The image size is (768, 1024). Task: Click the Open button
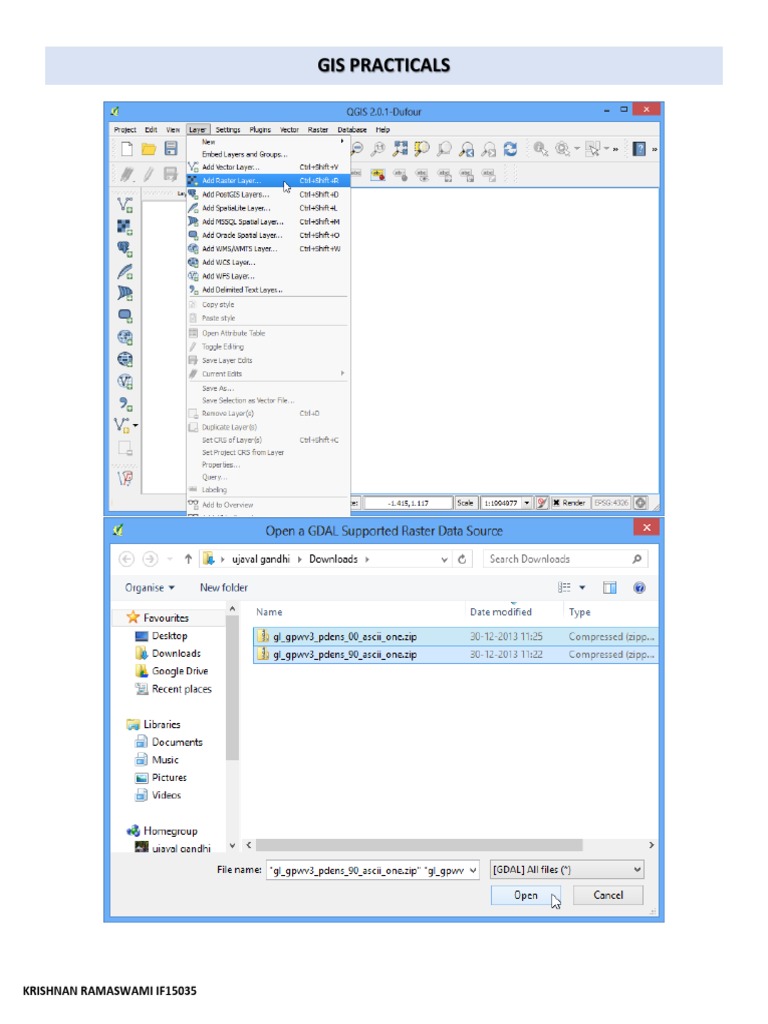526,895
